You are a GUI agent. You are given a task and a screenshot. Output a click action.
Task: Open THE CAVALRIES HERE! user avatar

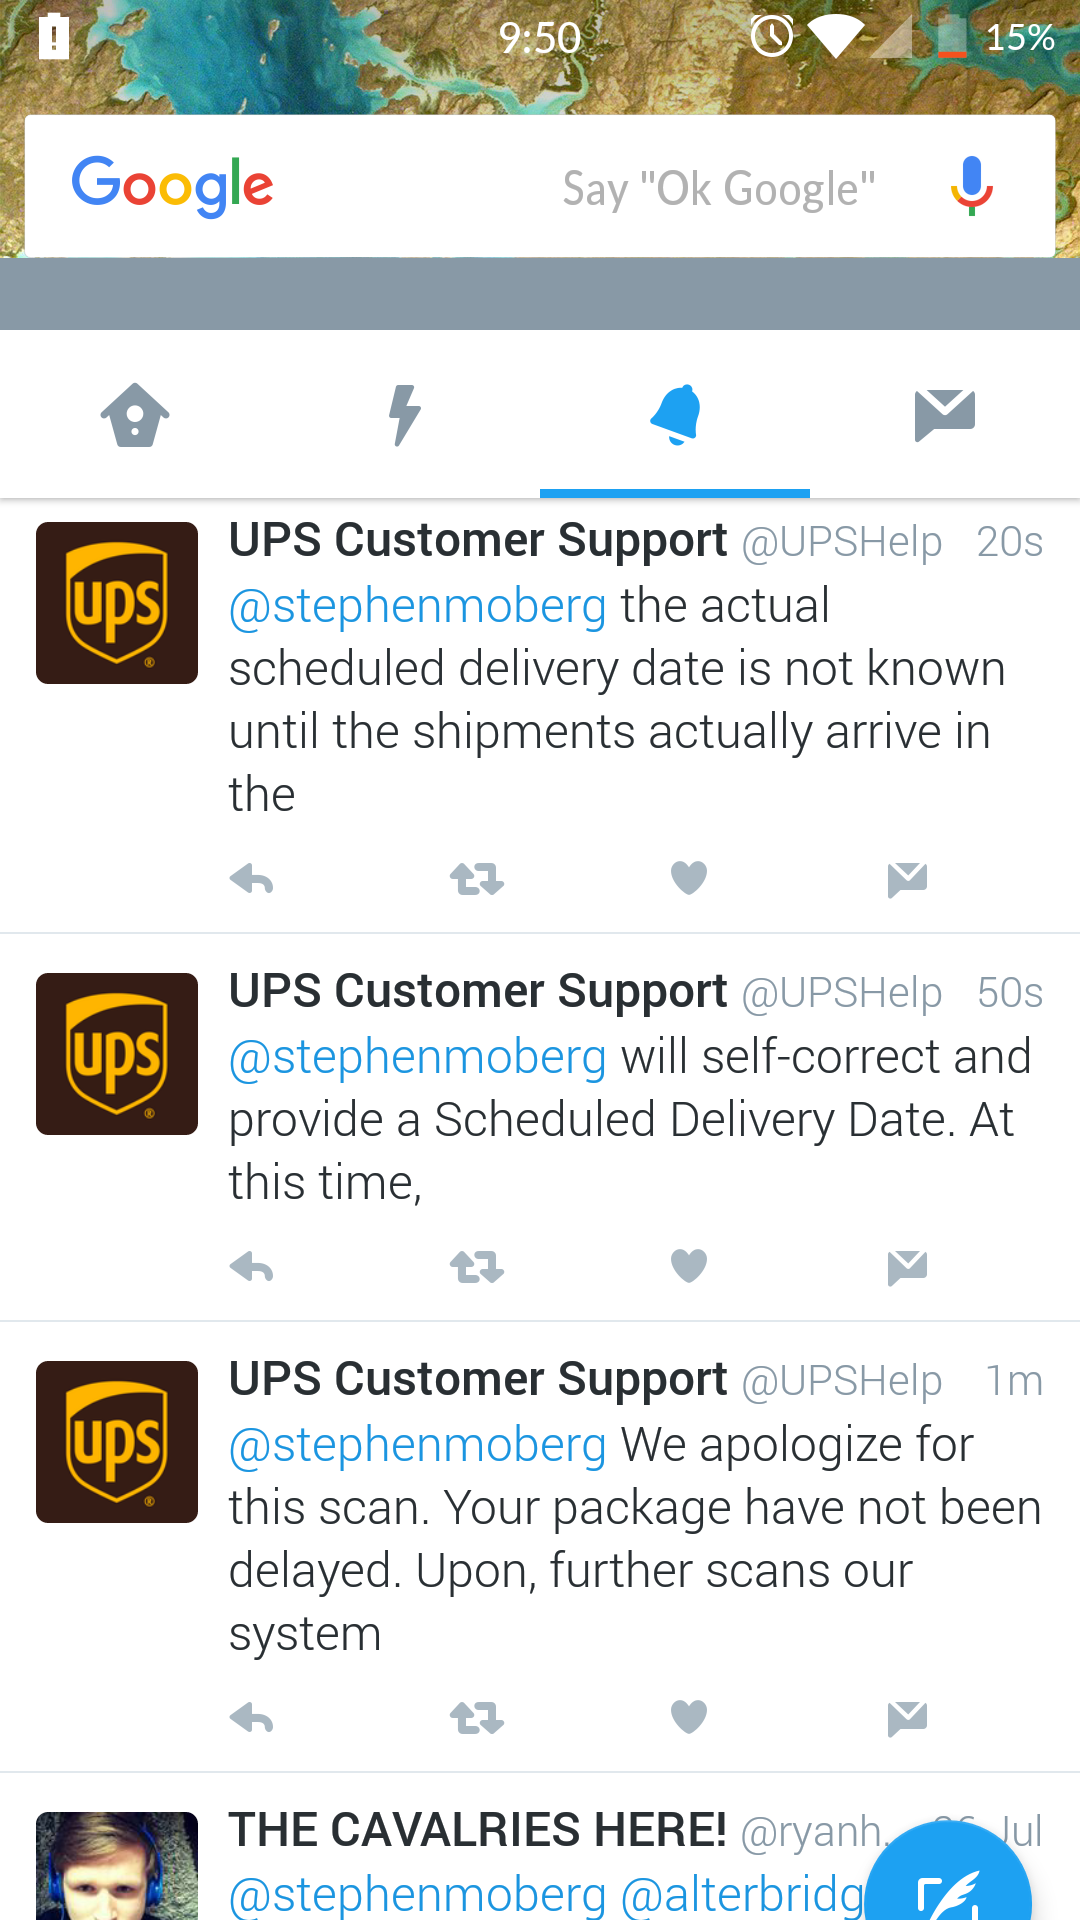[117, 1866]
